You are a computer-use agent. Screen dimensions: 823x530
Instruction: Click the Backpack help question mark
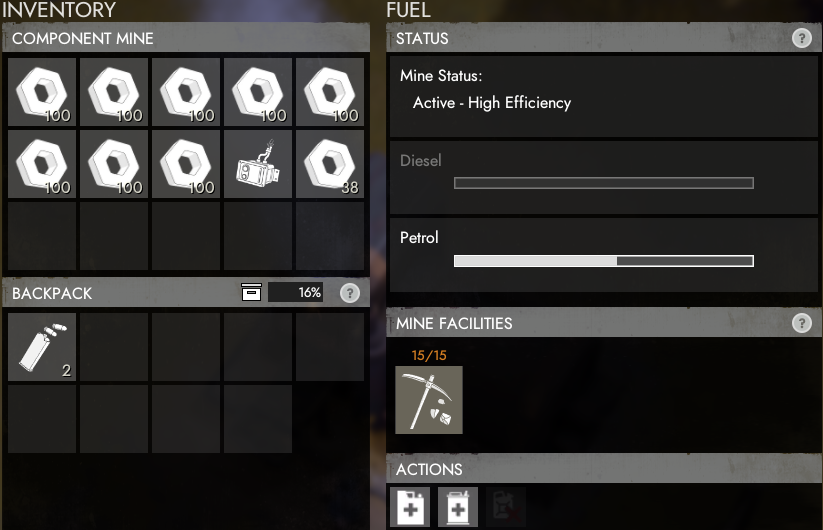pos(350,293)
